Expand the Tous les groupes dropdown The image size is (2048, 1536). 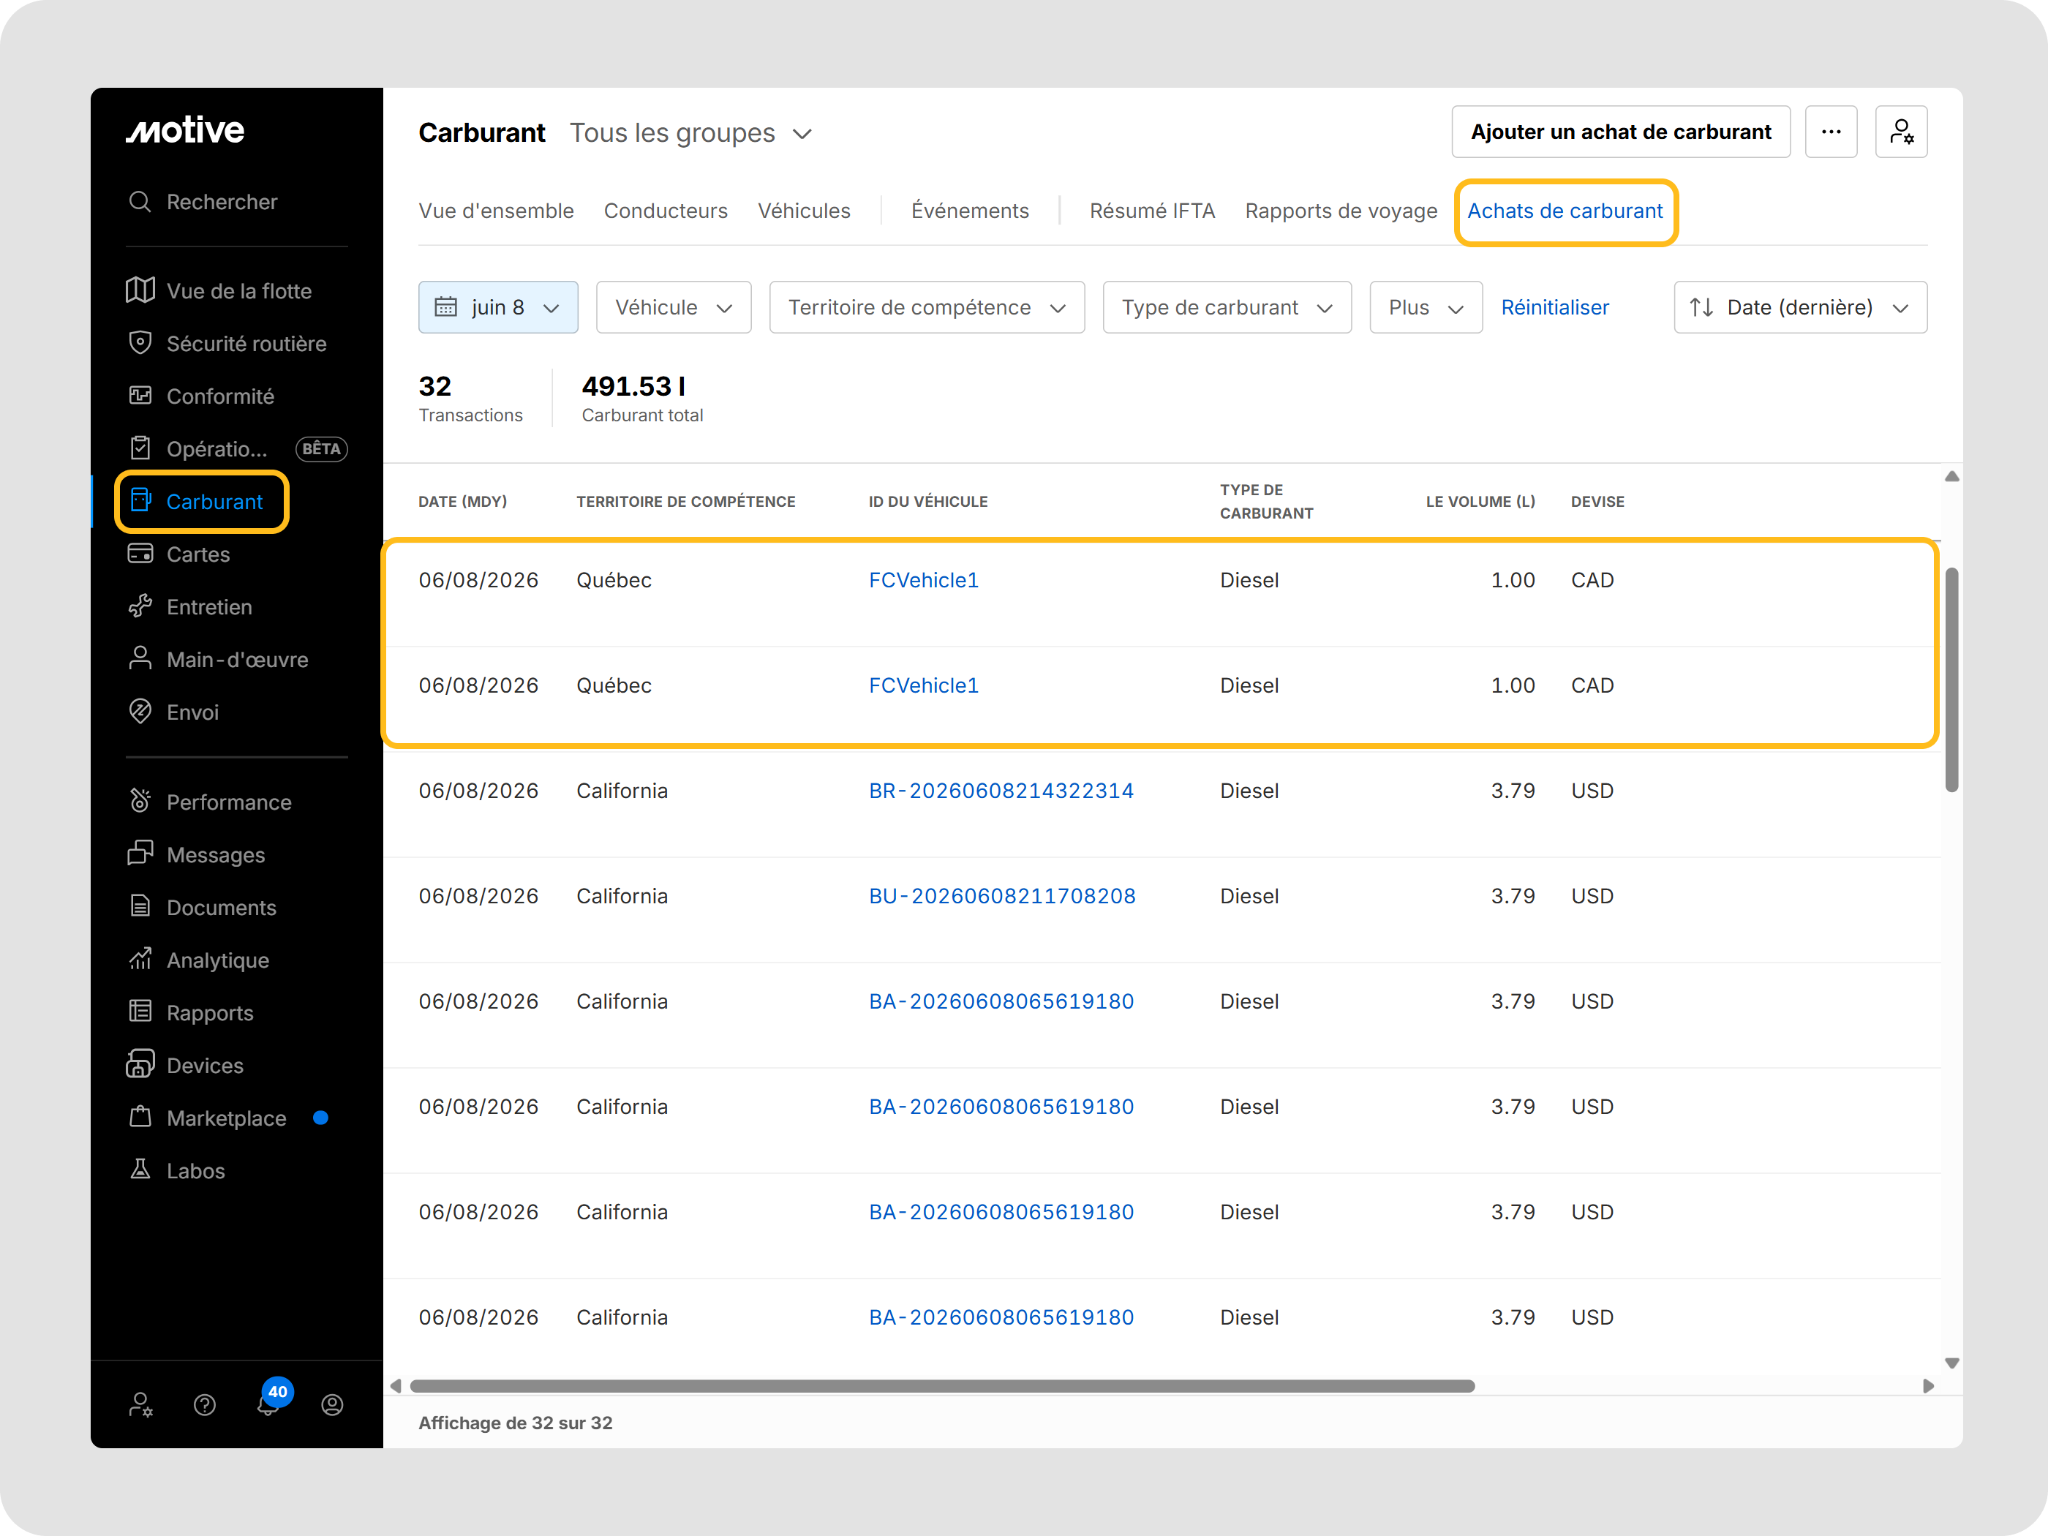691,133
